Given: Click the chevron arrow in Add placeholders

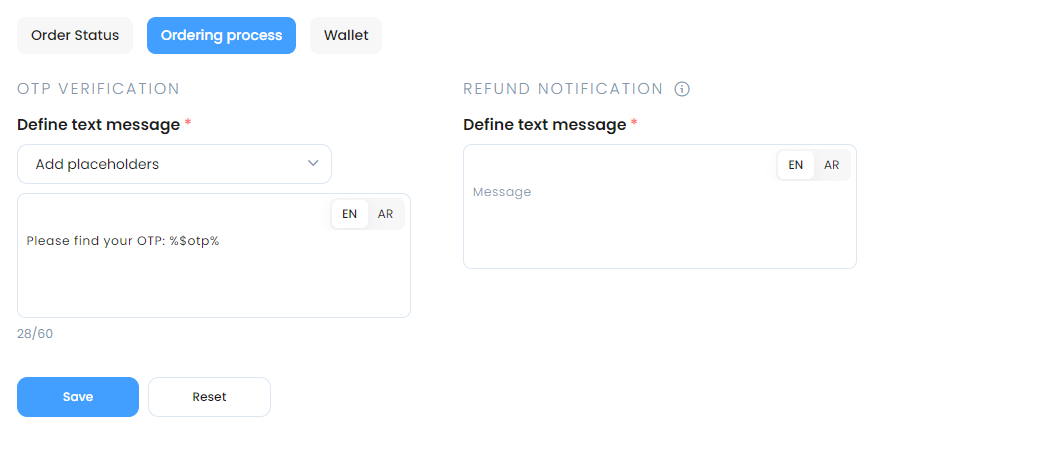Looking at the screenshot, I should pos(313,163).
